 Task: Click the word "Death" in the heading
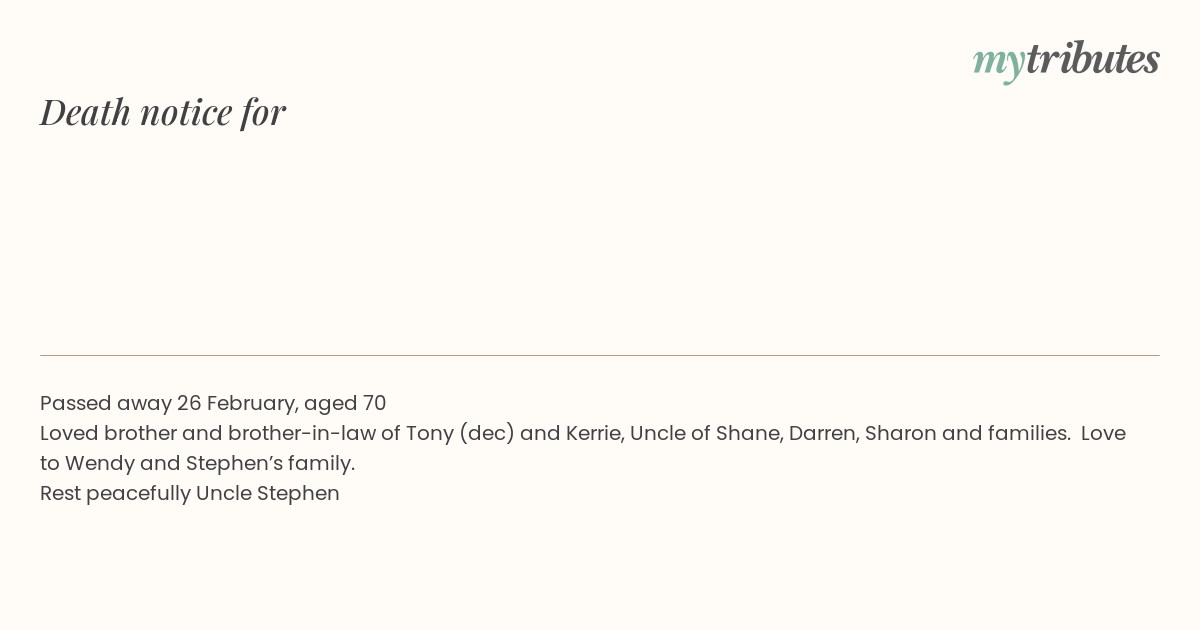(85, 111)
